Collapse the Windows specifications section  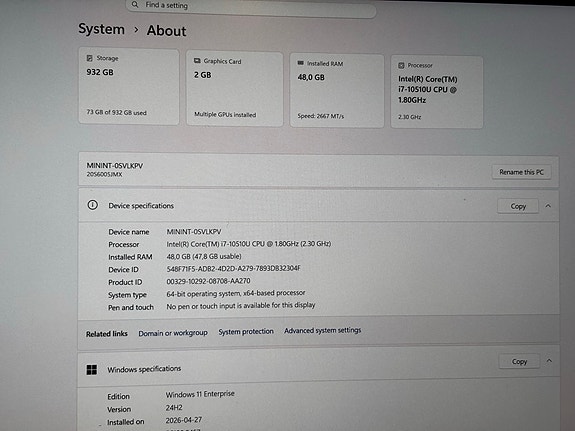point(549,361)
